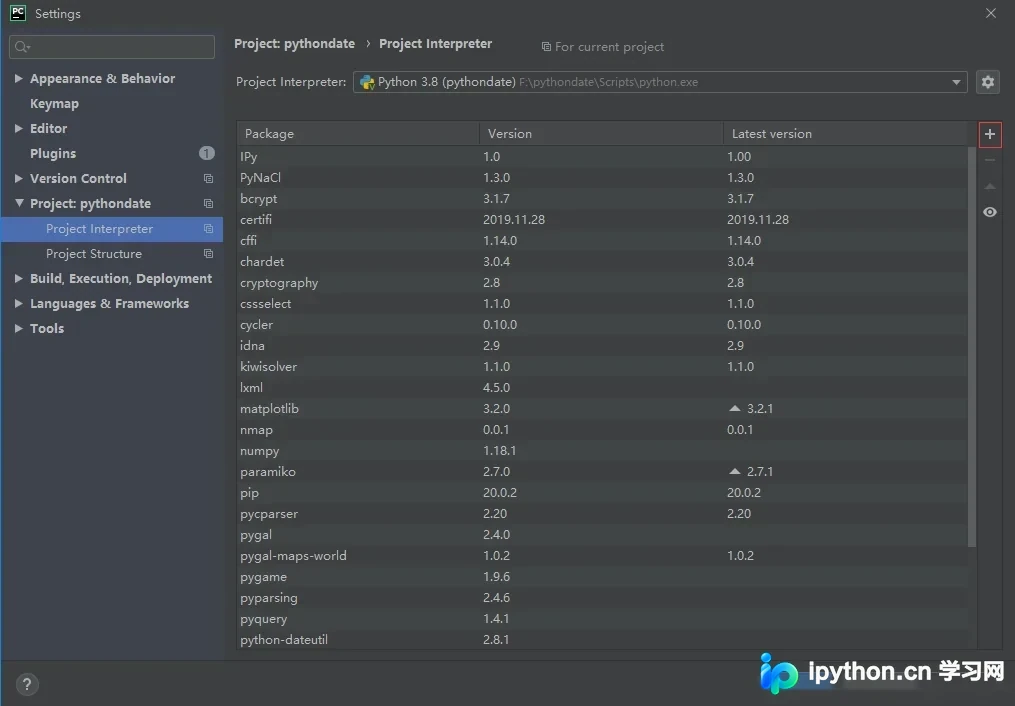Click the Version Control project-level icon

[x=208, y=179]
